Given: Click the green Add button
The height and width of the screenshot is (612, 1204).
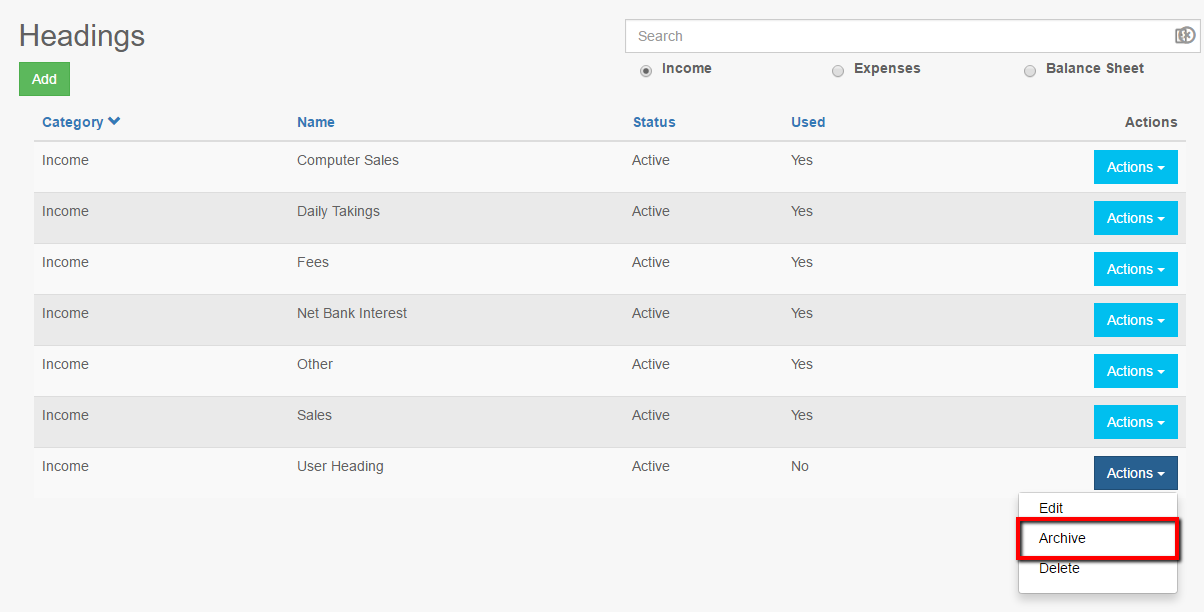Looking at the screenshot, I should coord(44,79).
